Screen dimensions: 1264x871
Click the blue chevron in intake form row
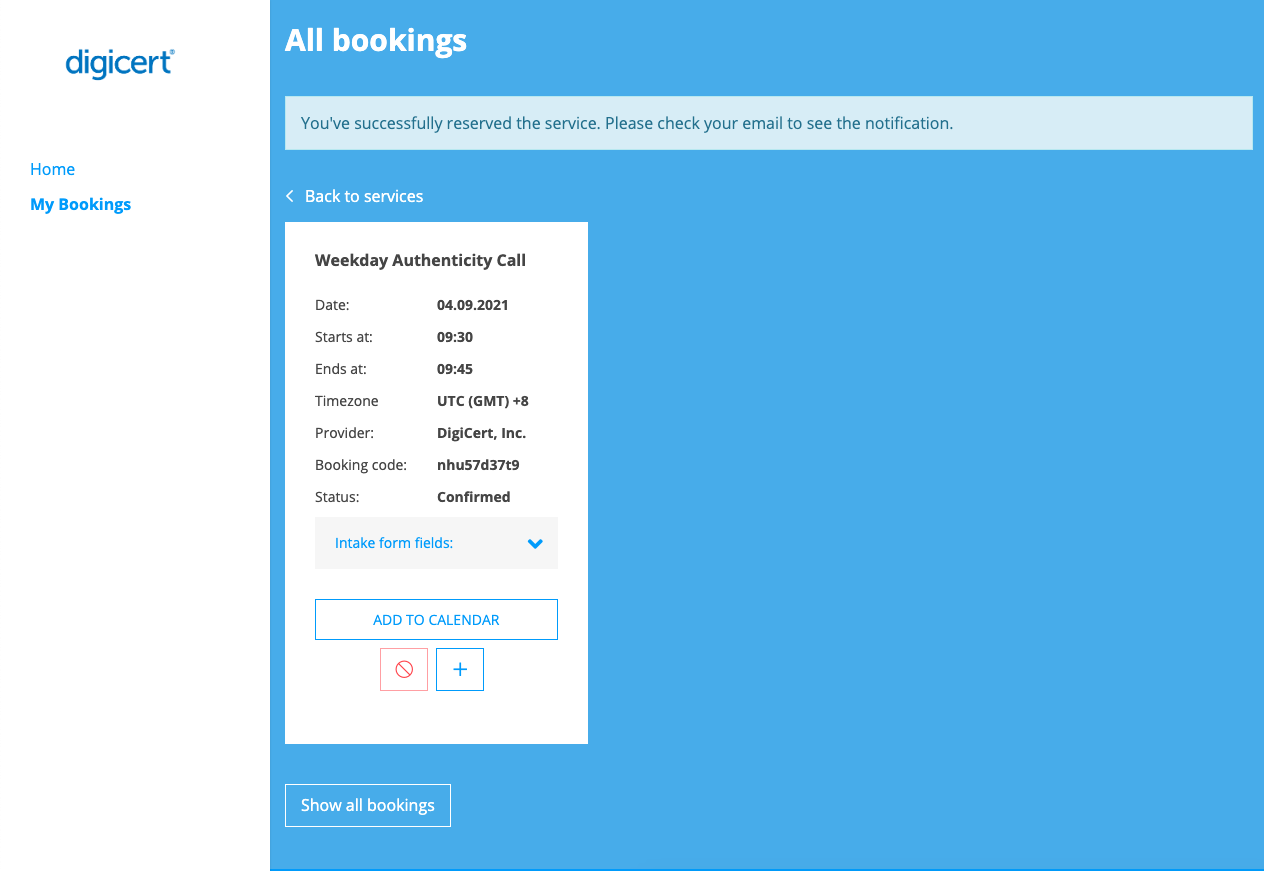click(x=535, y=543)
